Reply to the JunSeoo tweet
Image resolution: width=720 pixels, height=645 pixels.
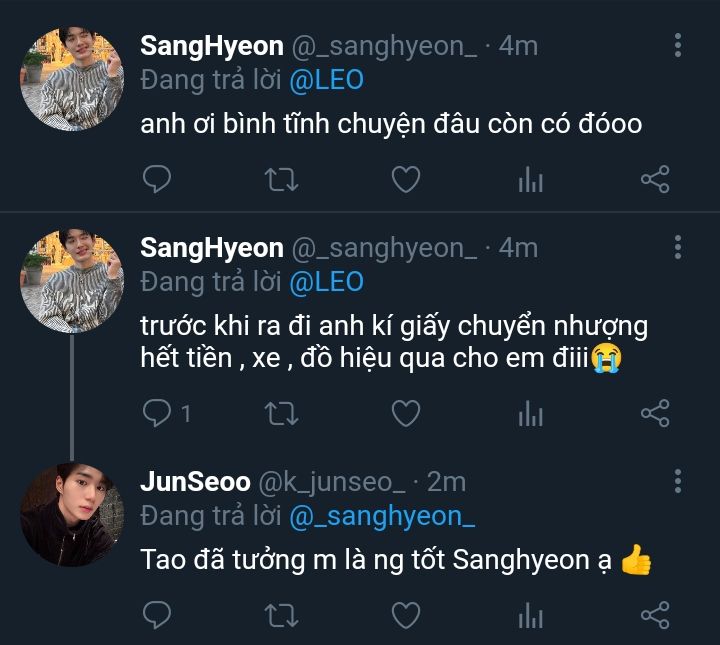[156, 613]
